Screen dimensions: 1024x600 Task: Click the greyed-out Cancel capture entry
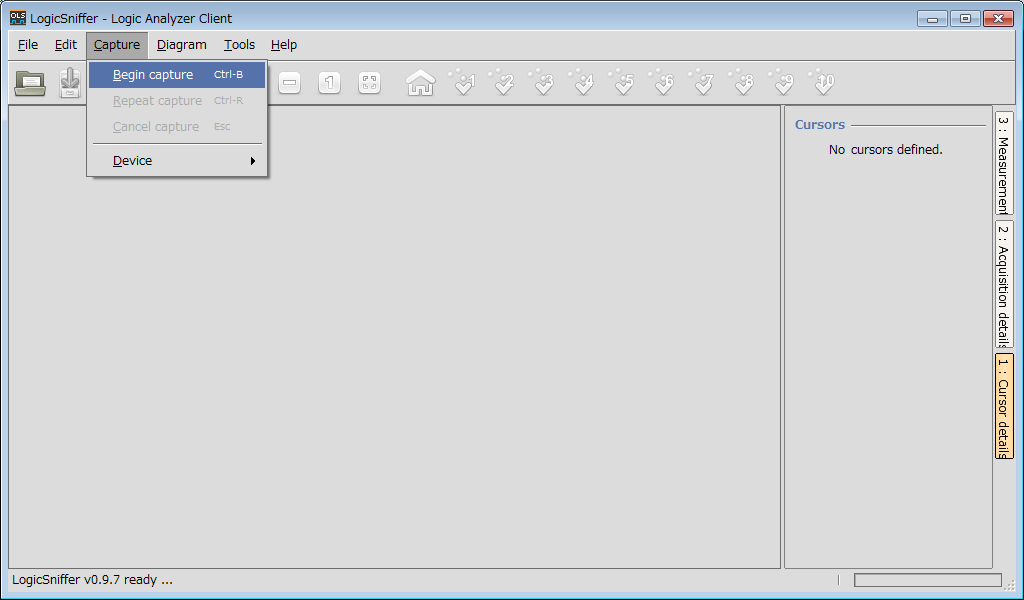177,127
